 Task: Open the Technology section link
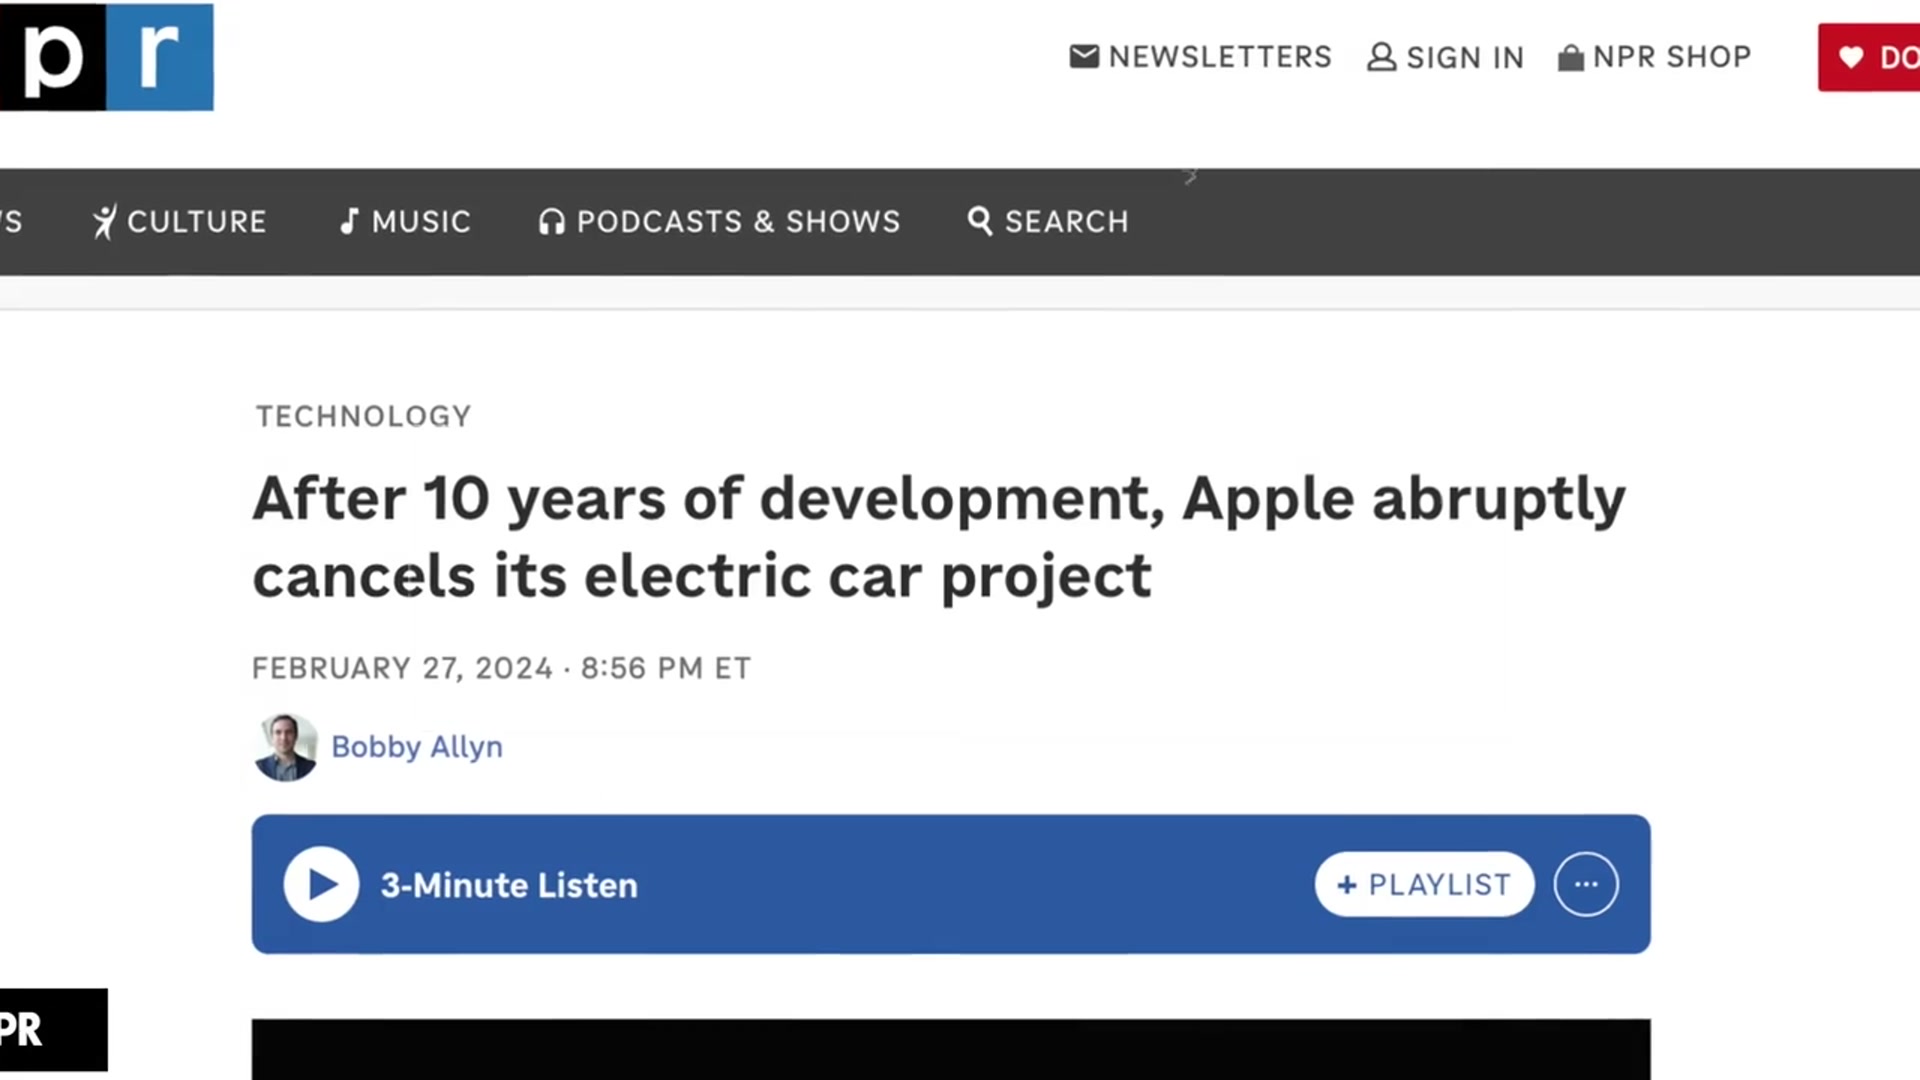coord(363,416)
